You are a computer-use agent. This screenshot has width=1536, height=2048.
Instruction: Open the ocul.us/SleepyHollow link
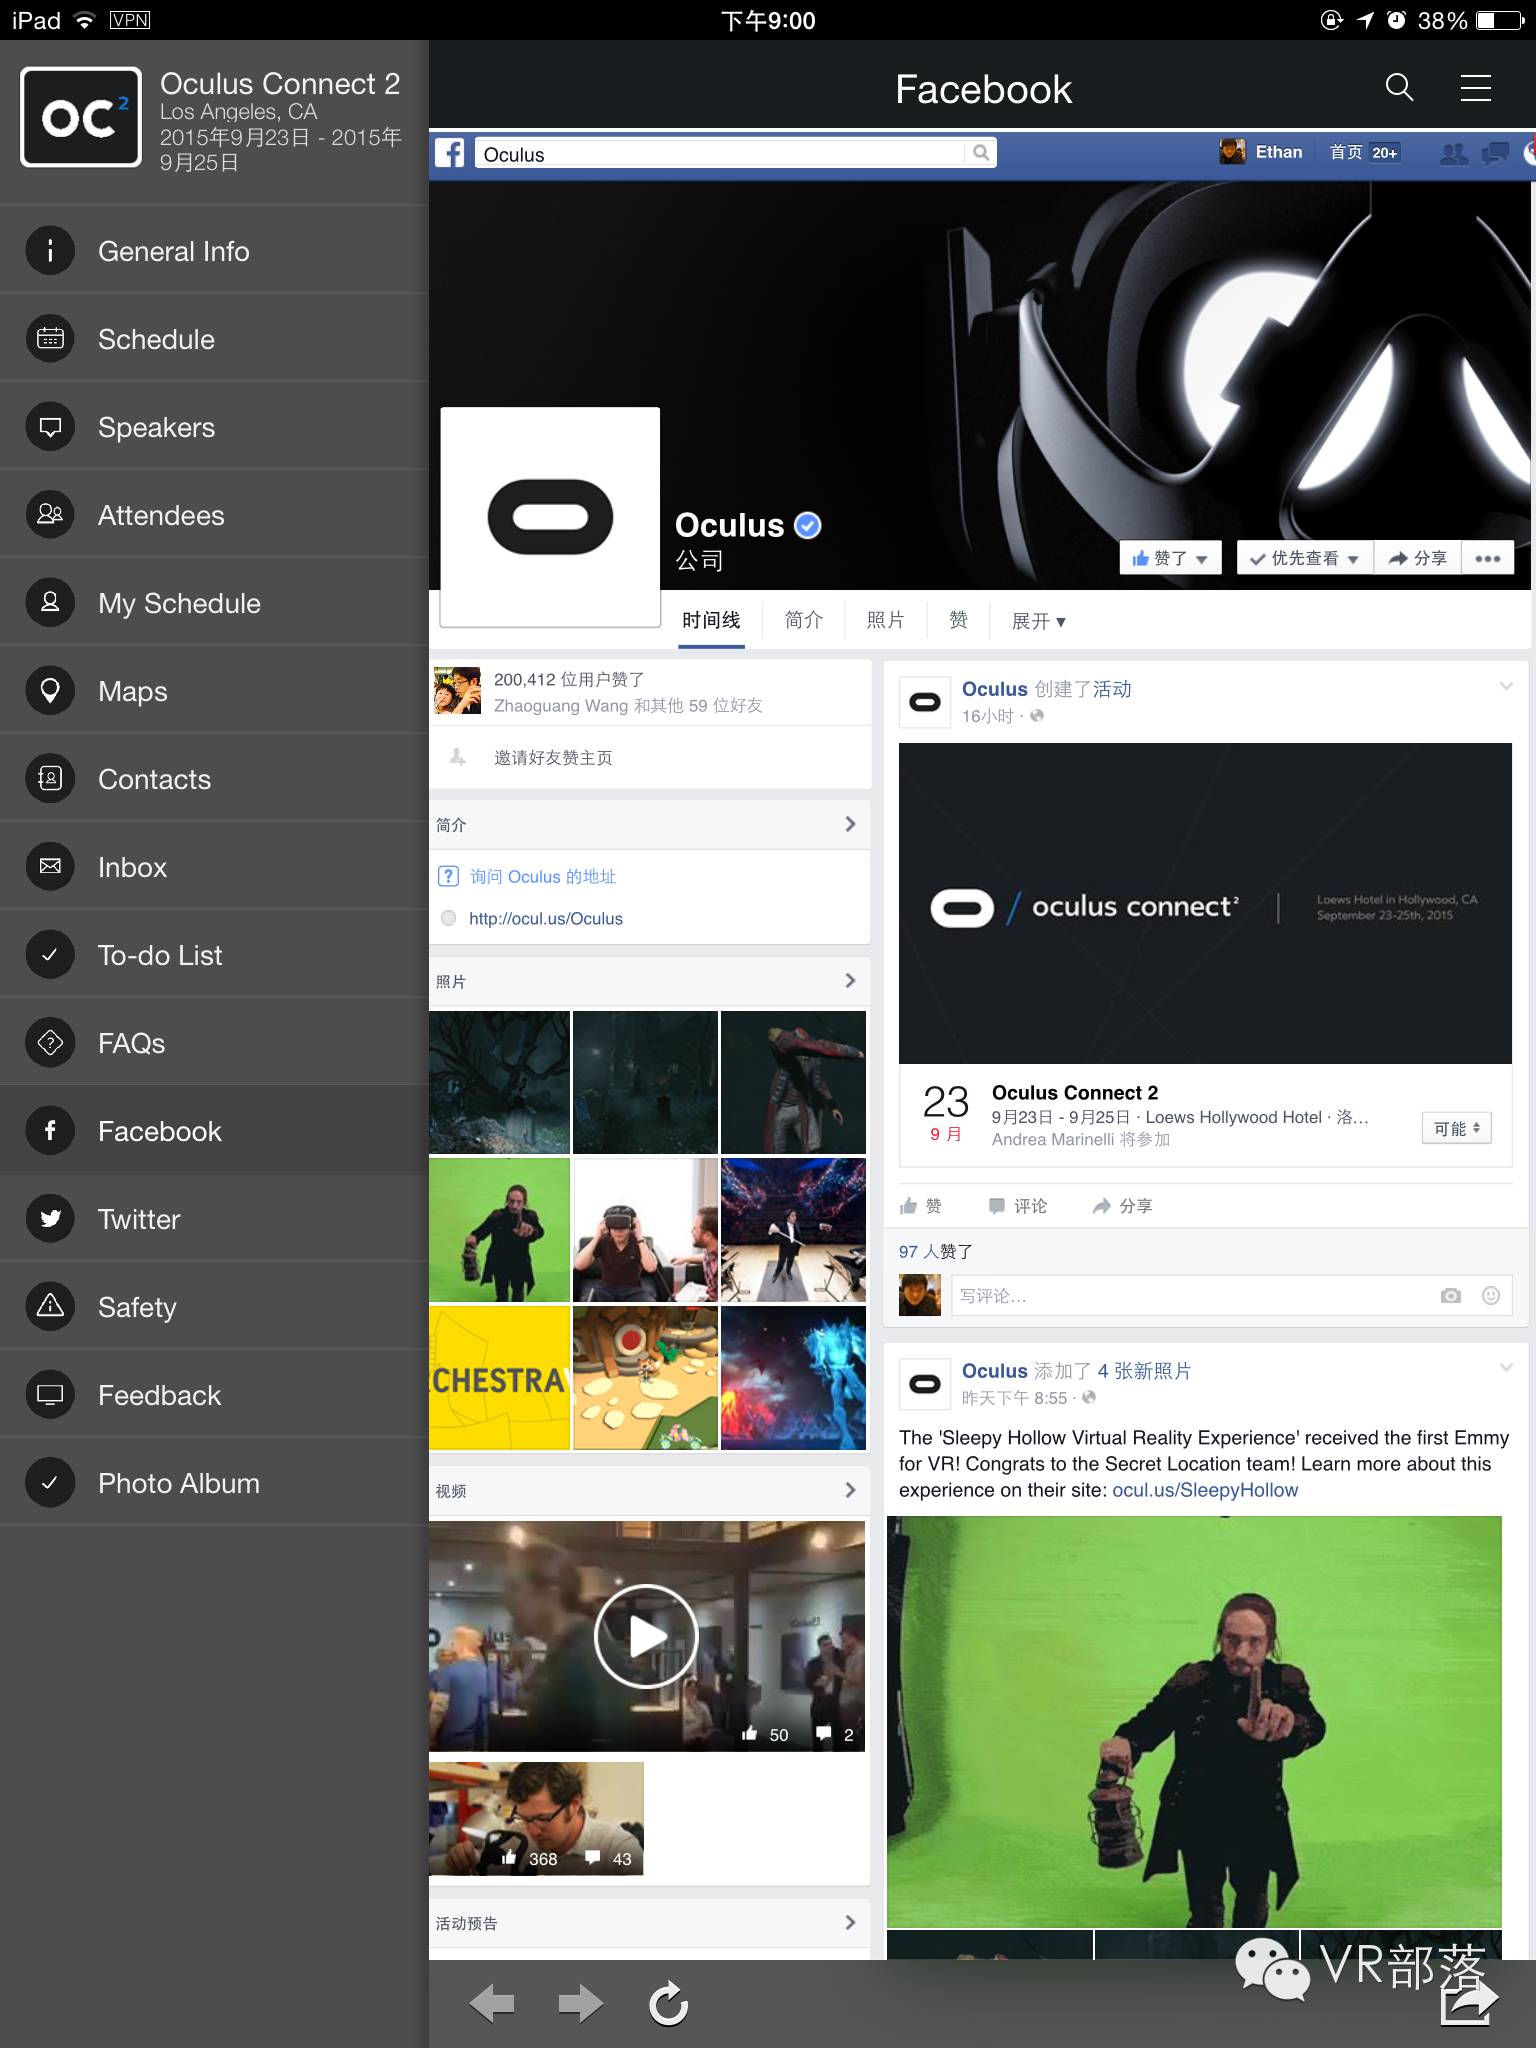point(1205,1490)
